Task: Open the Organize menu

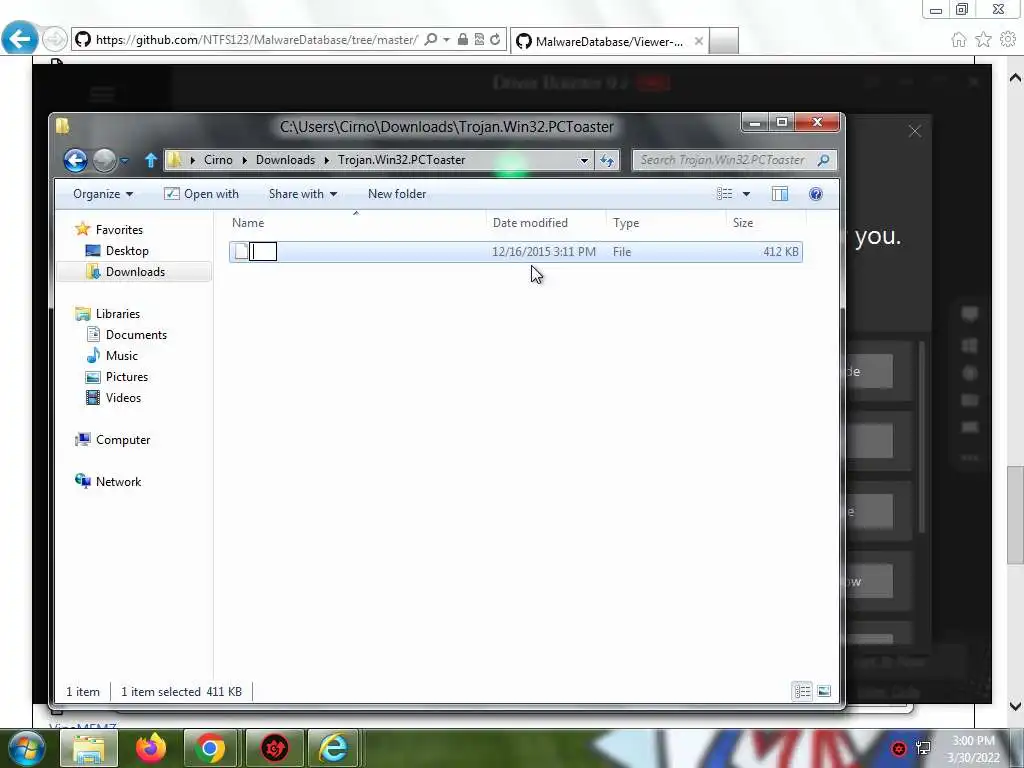Action: coord(103,194)
